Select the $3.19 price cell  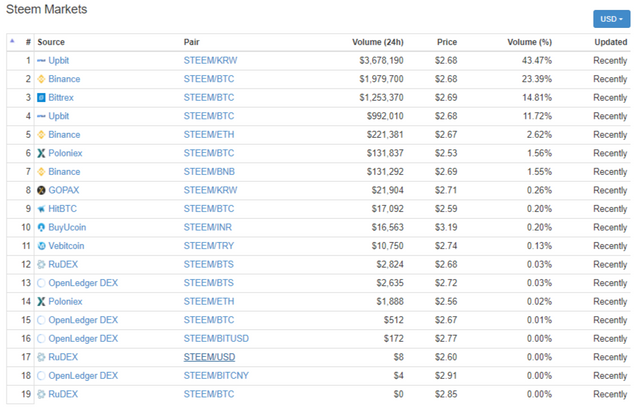click(446, 227)
